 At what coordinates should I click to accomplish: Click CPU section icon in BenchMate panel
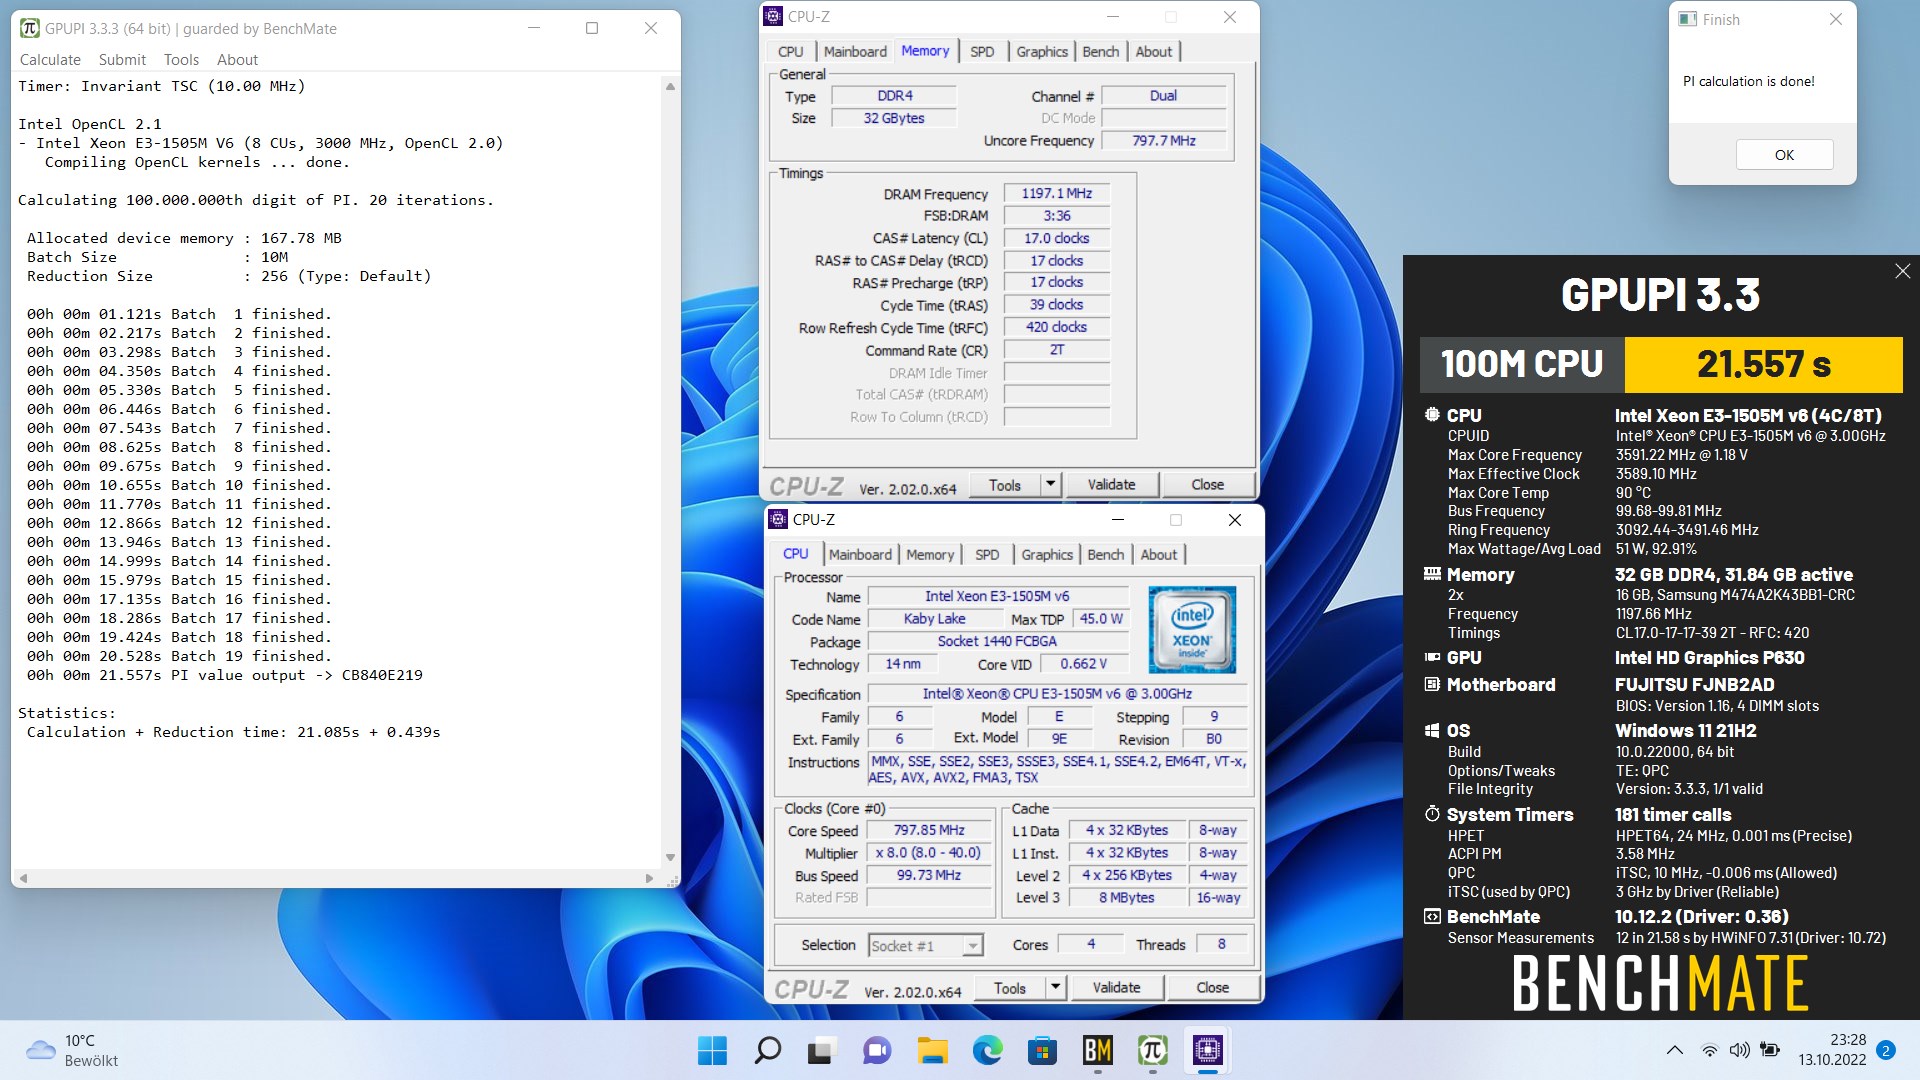(1432, 415)
